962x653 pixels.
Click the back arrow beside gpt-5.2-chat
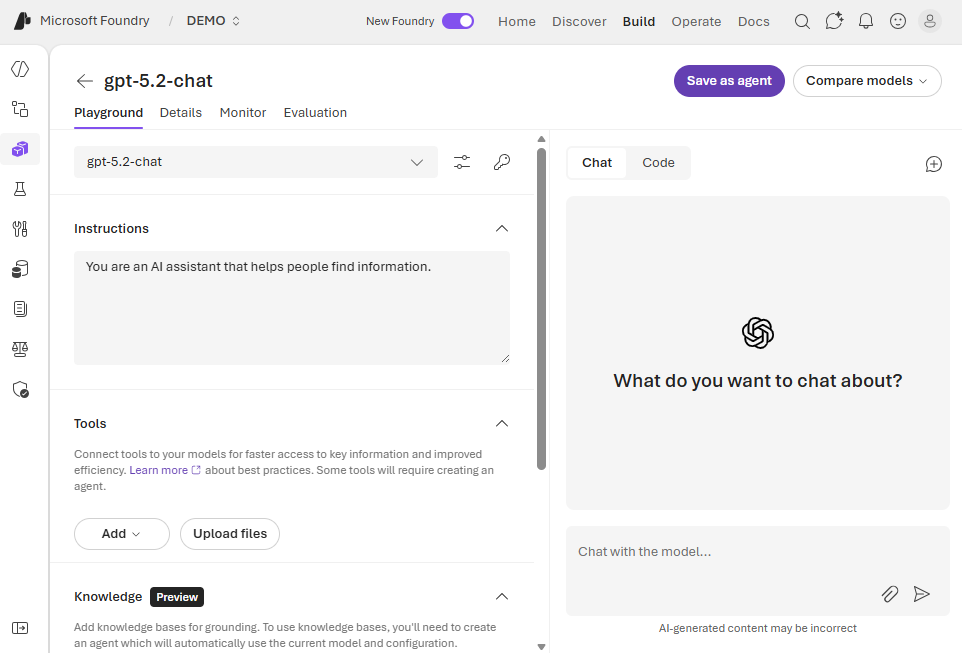85,81
